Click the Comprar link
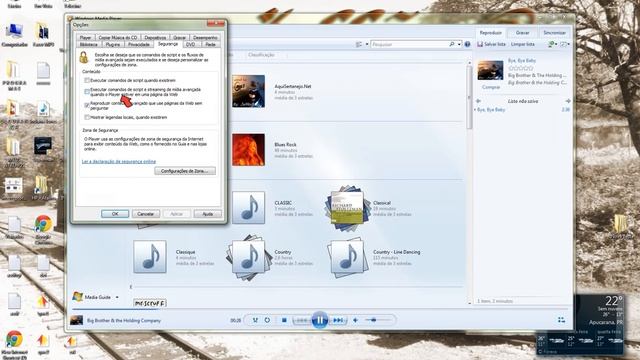This screenshot has height=360, width=640. [491, 87]
